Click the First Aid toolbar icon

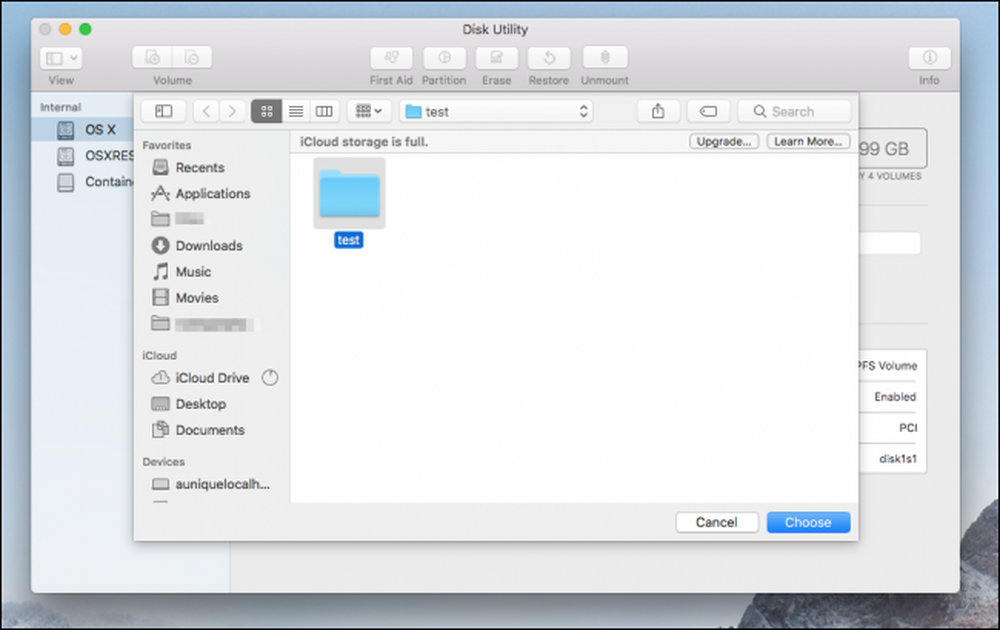[x=391, y=58]
